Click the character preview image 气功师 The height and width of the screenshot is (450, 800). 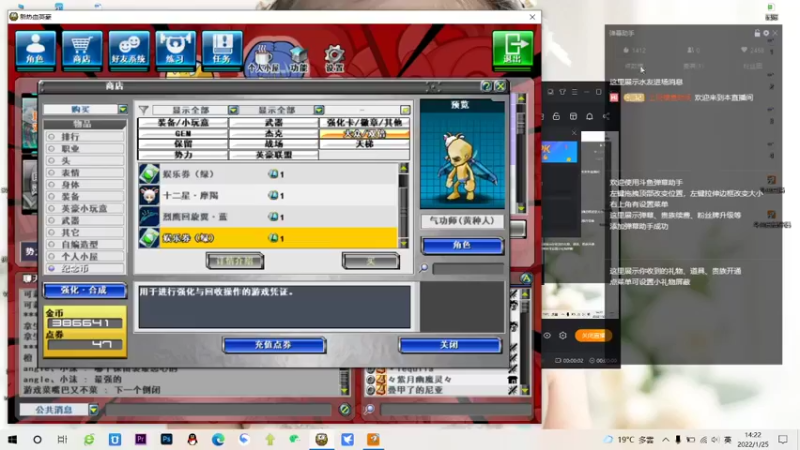(x=462, y=159)
